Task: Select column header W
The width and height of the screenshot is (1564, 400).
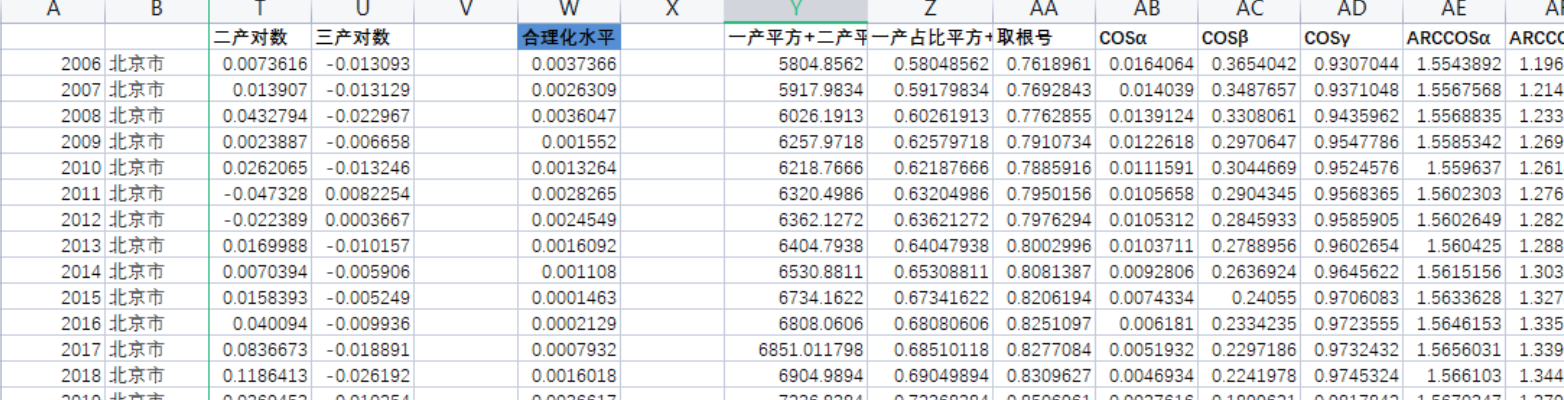Action: pos(570,11)
